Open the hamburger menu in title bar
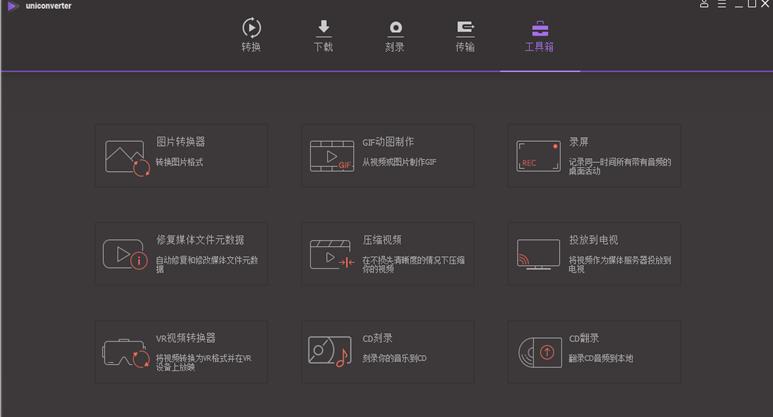The image size is (773, 417). [722, 4]
